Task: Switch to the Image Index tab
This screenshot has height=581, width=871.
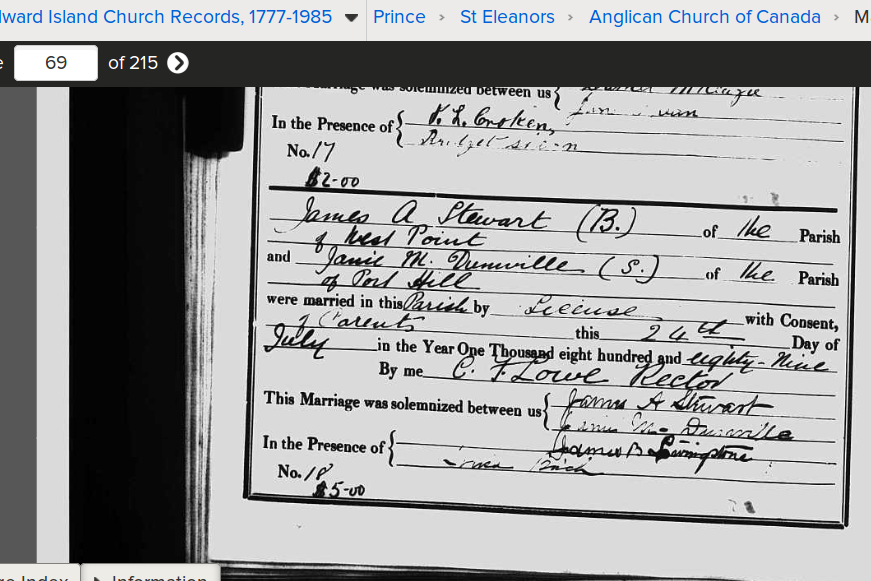Action: tap(34, 577)
